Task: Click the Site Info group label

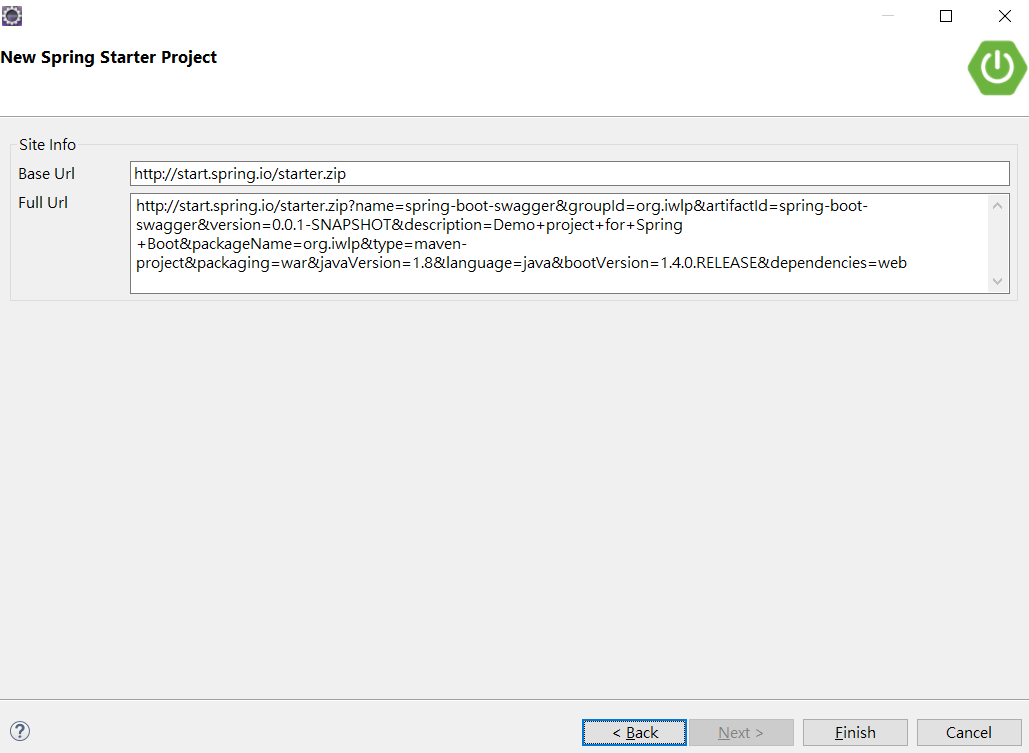Action: tap(47, 144)
